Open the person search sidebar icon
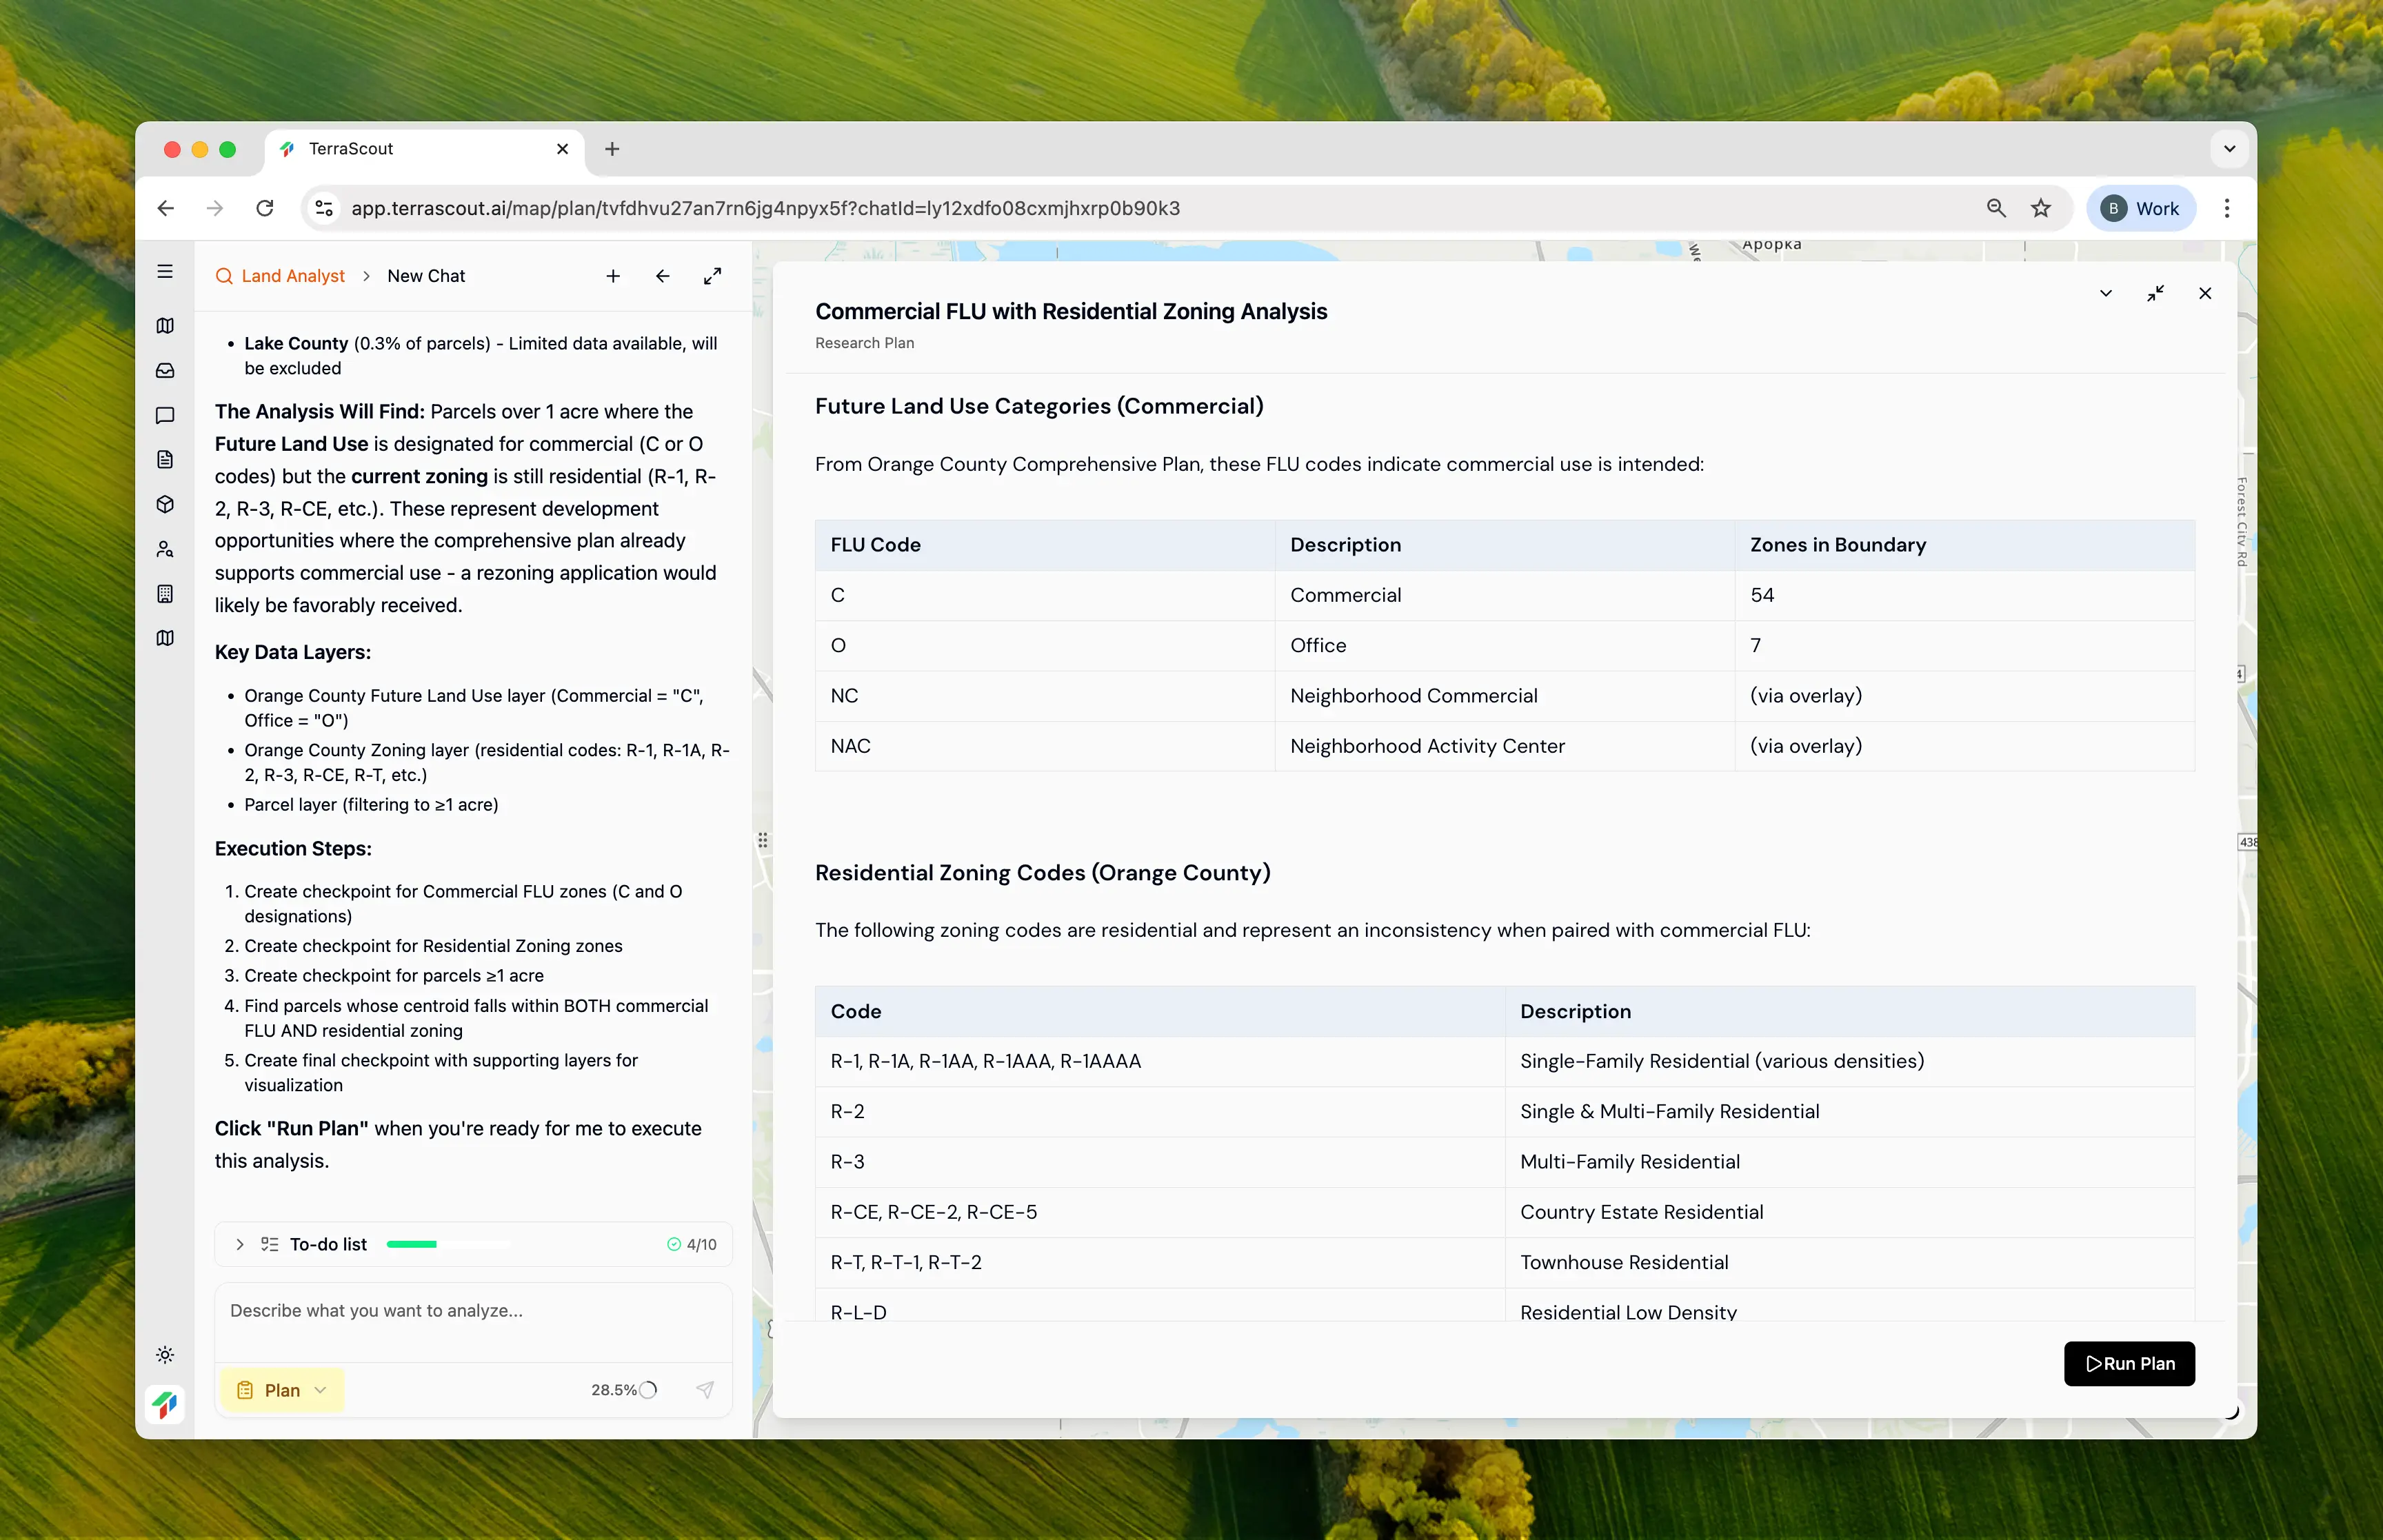 click(165, 549)
